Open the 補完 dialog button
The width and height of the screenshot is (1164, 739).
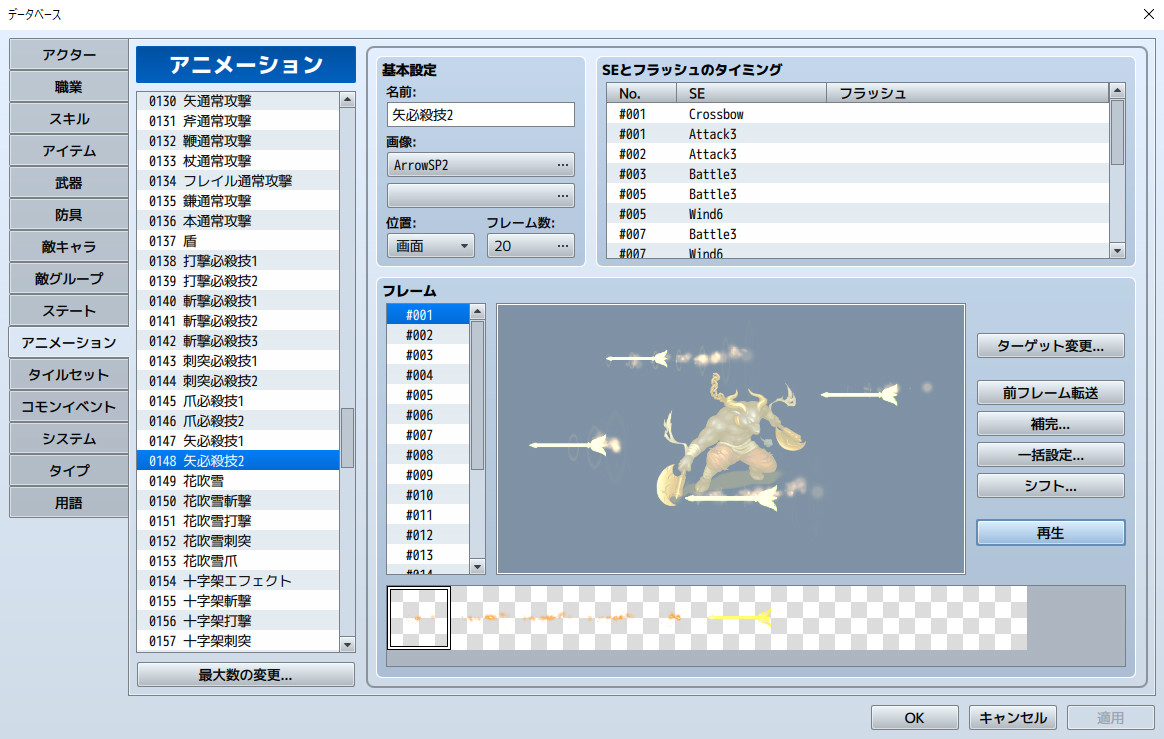(x=1050, y=423)
